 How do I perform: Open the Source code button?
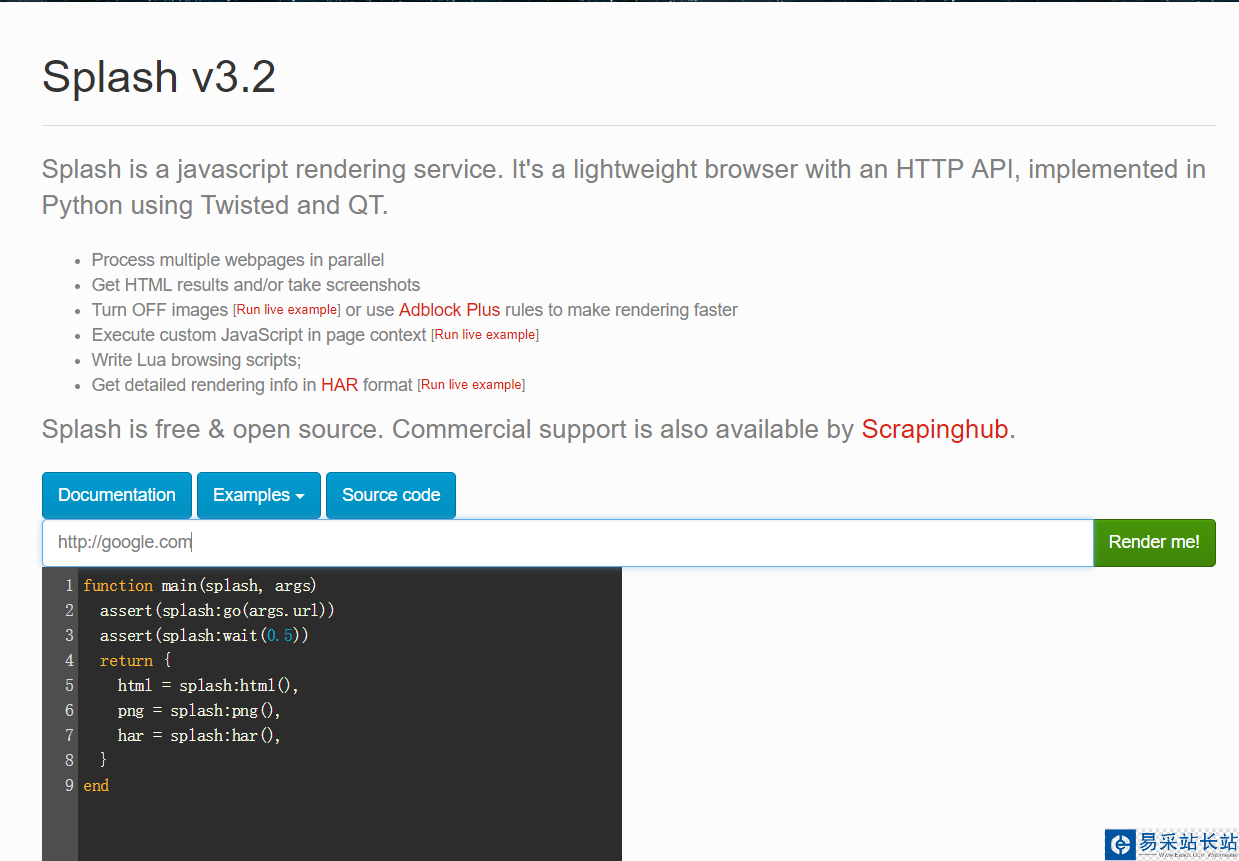point(391,495)
